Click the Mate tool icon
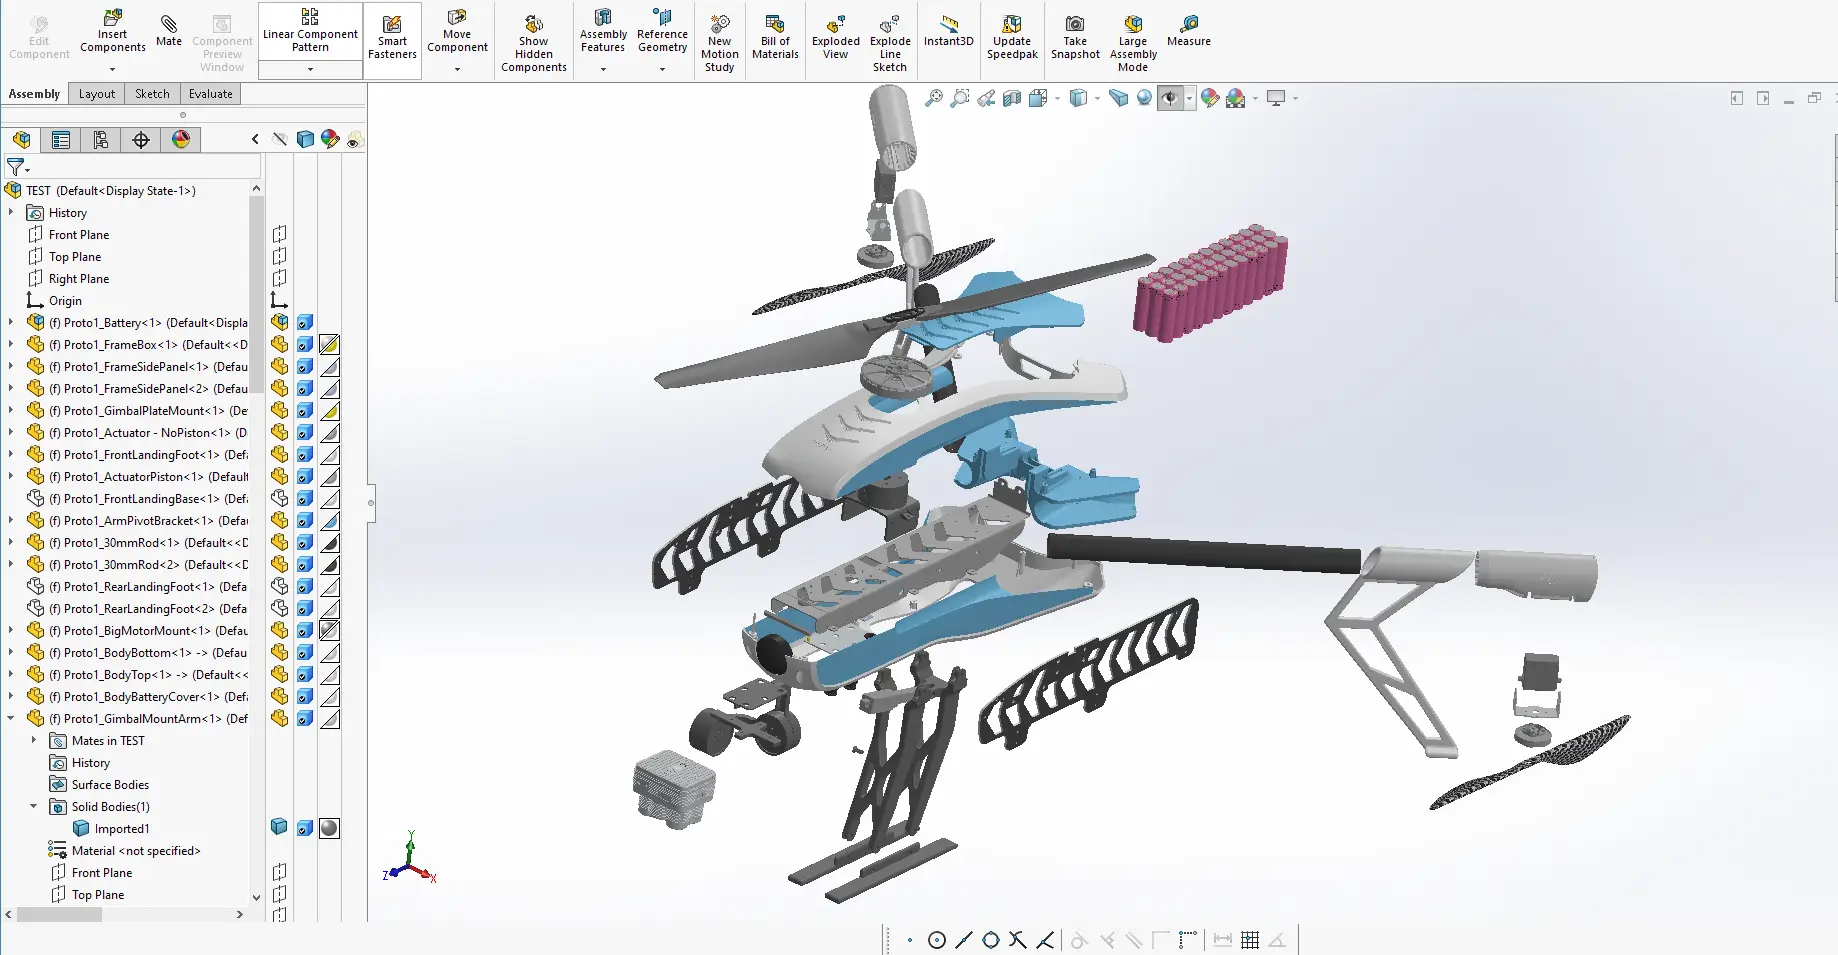This screenshot has height=955, width=1838. pos(168,29)
